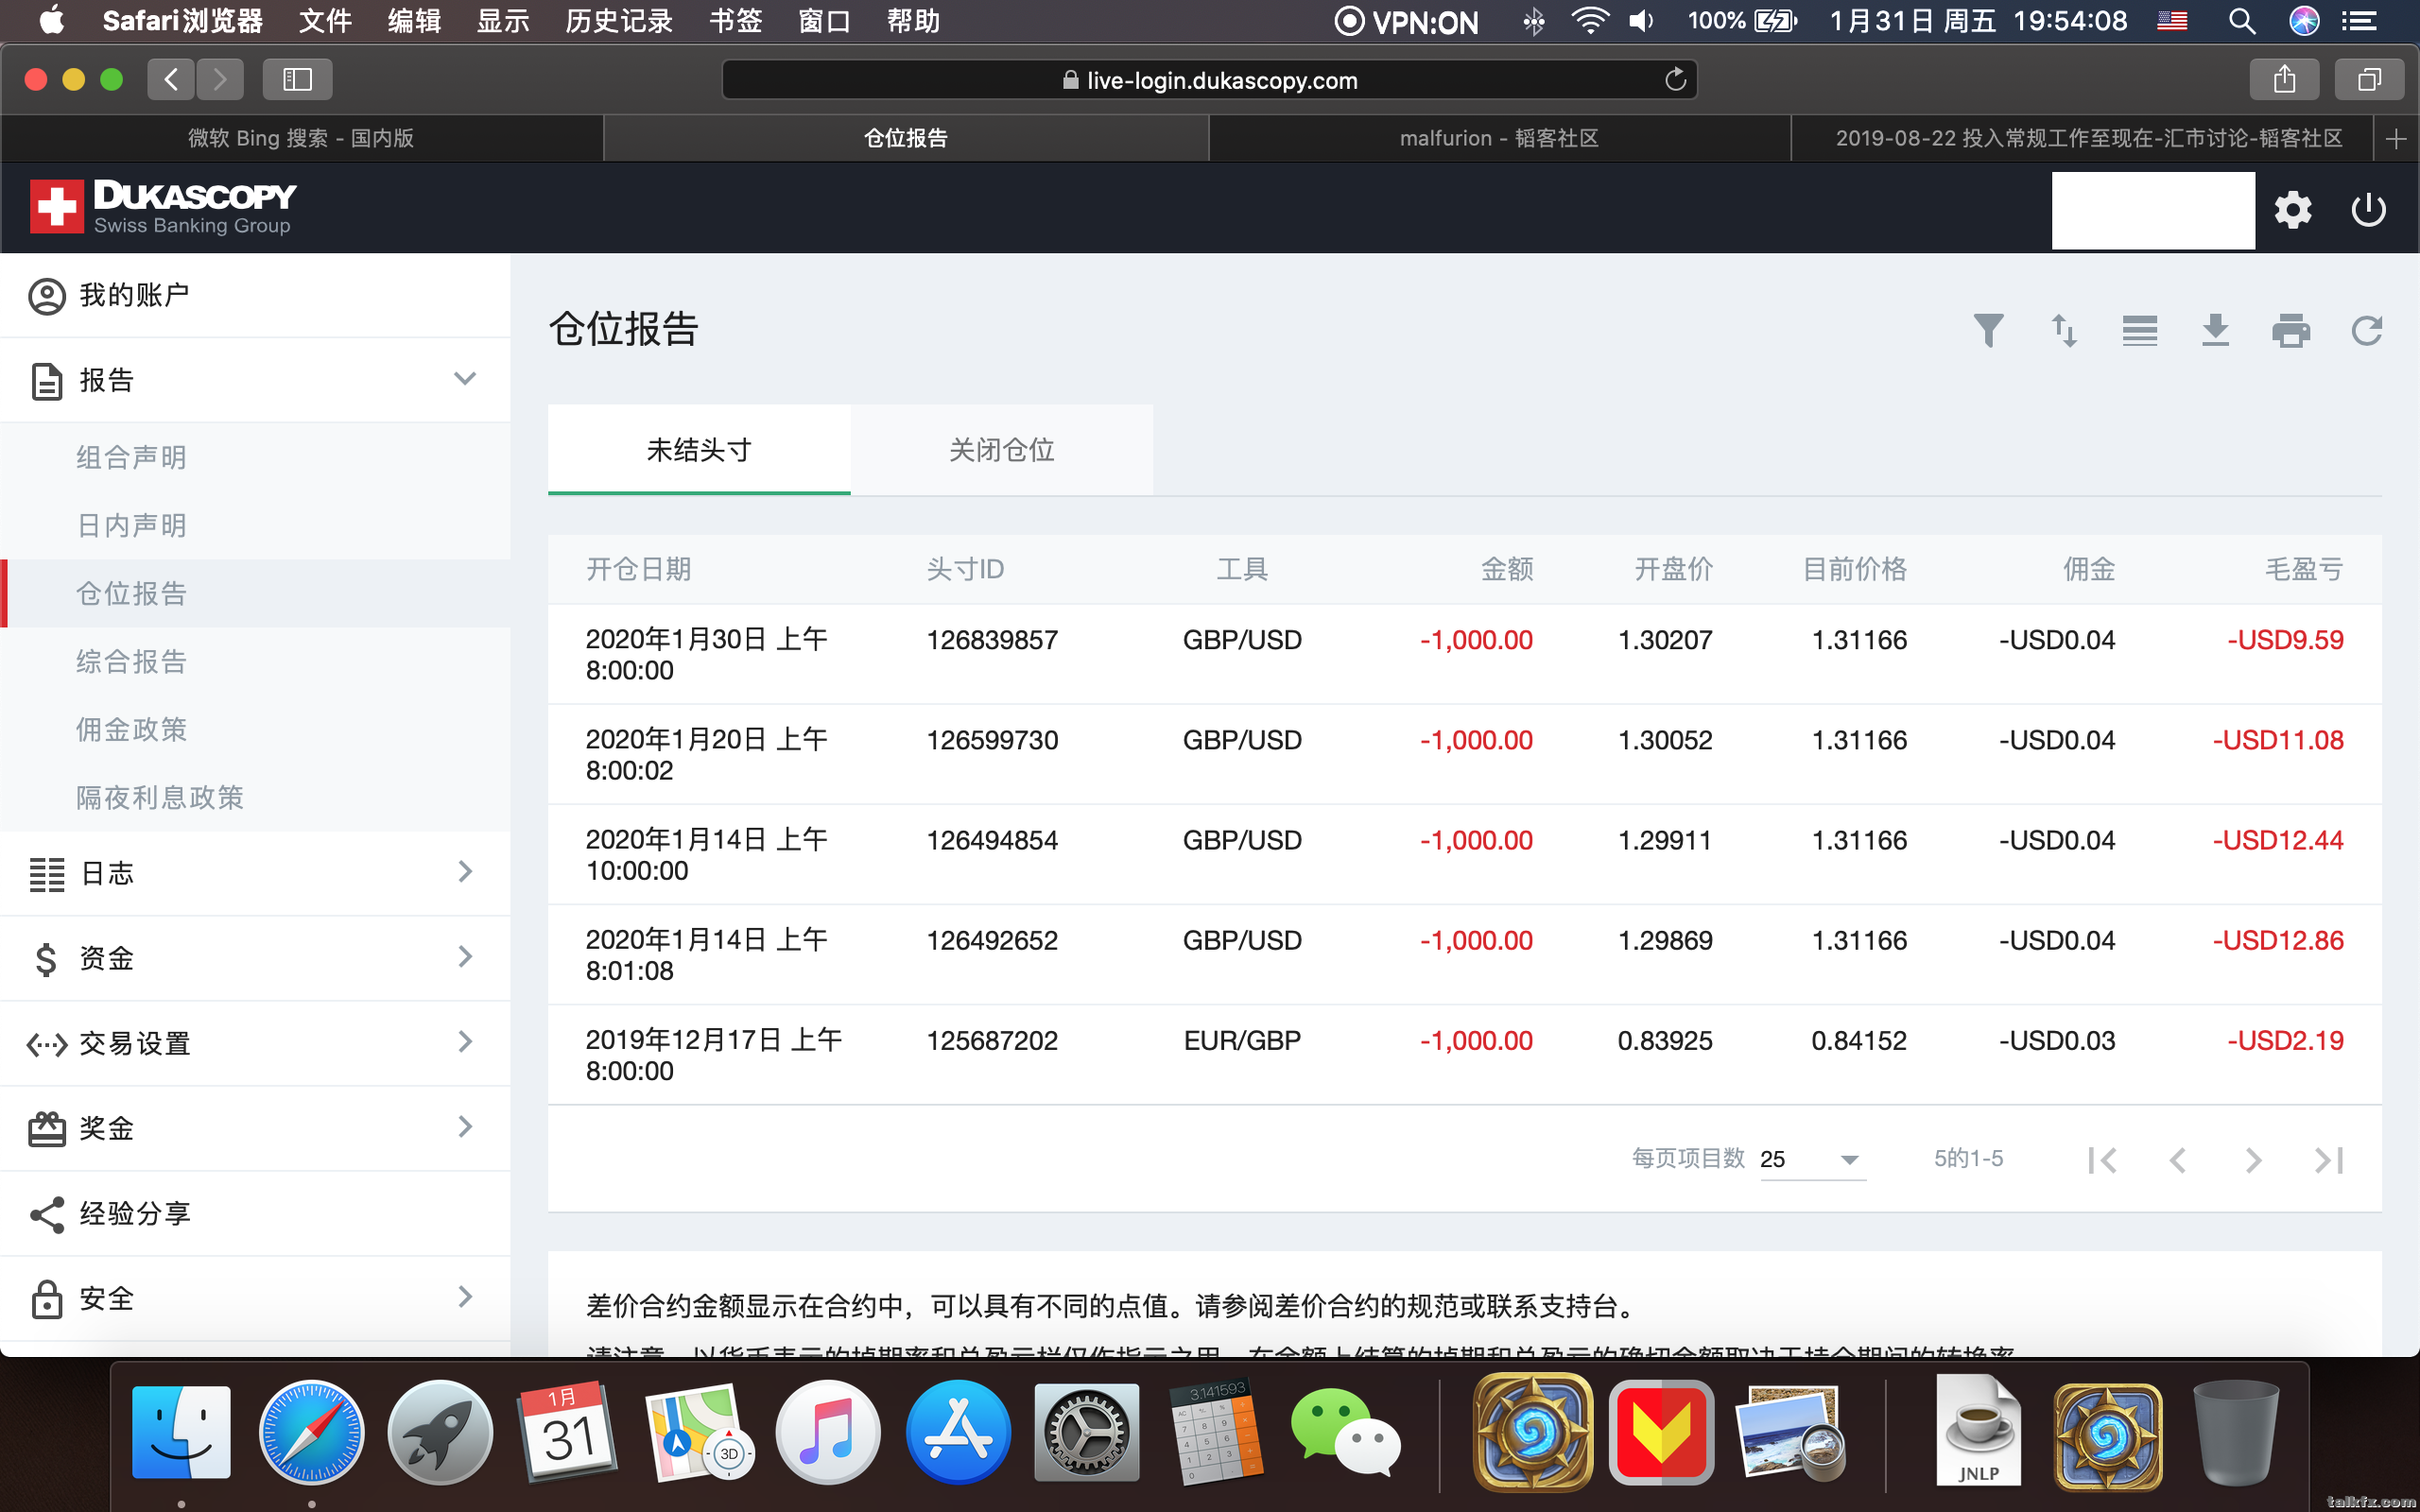Click the power logout icon
Viewport: 2420px width, 1512px height.
pyautogui.click(x=2368, y=210)
